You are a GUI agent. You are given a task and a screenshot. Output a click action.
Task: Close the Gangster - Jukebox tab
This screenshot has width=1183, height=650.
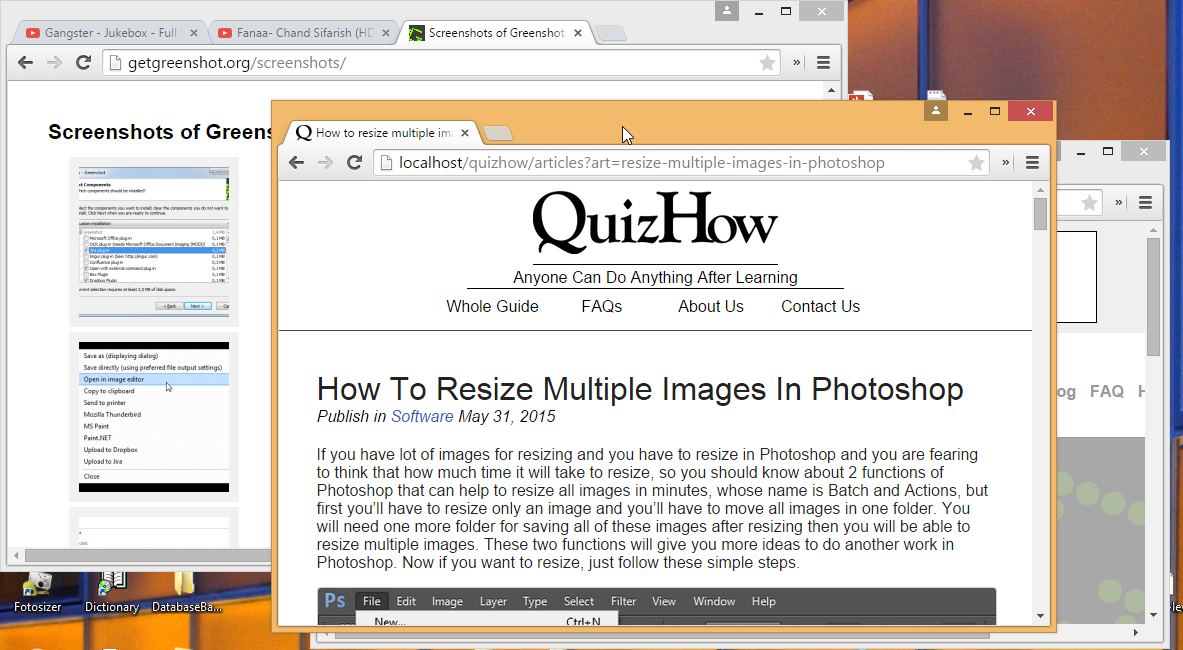tap(194, 33)
